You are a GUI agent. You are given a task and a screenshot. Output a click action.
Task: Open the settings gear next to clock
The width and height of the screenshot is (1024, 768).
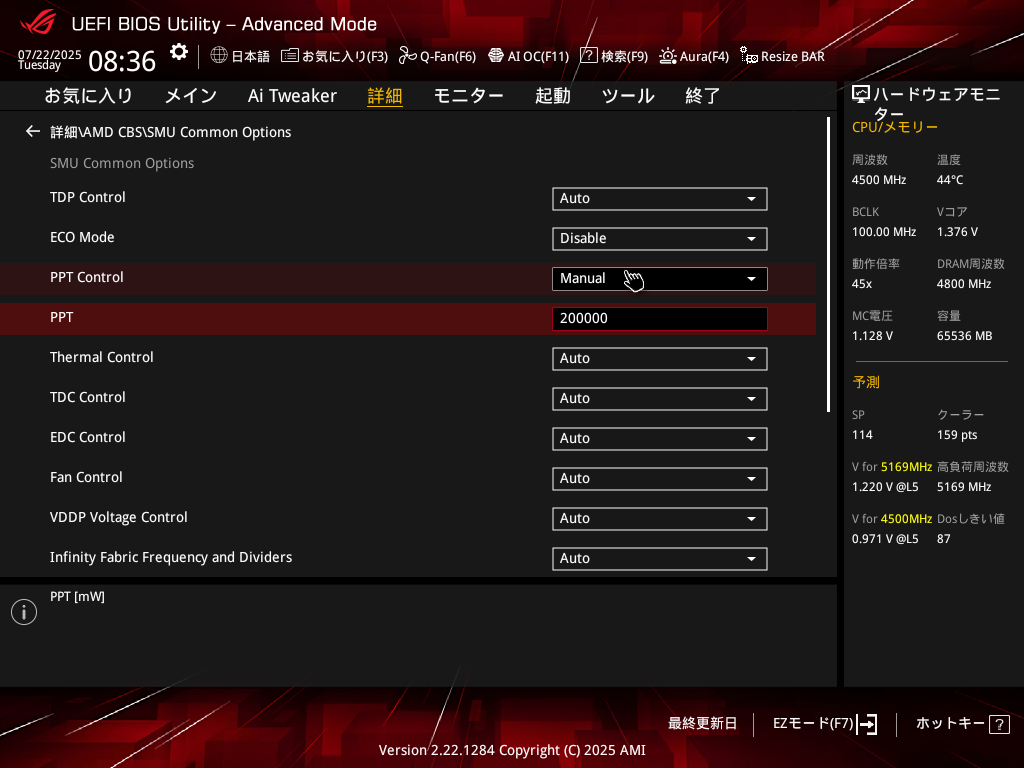click(179, 52)
